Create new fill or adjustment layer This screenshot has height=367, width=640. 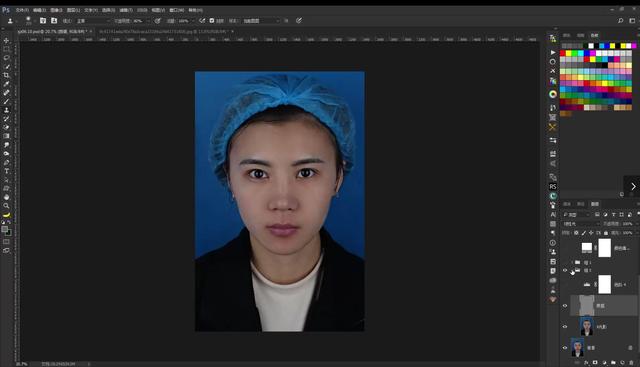click(x=604, y=363)
